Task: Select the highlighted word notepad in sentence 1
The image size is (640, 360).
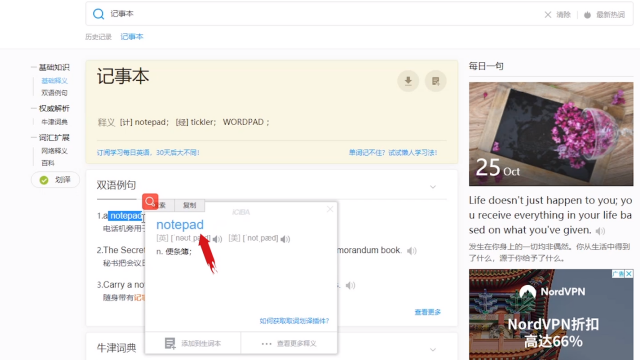Action: click(126, 216)
